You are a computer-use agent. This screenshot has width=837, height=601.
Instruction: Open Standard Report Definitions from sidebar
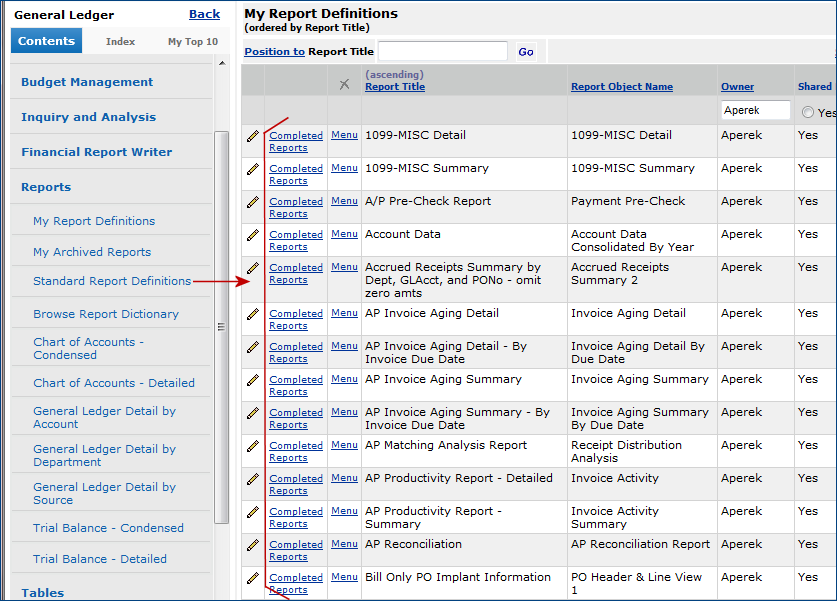112,281
